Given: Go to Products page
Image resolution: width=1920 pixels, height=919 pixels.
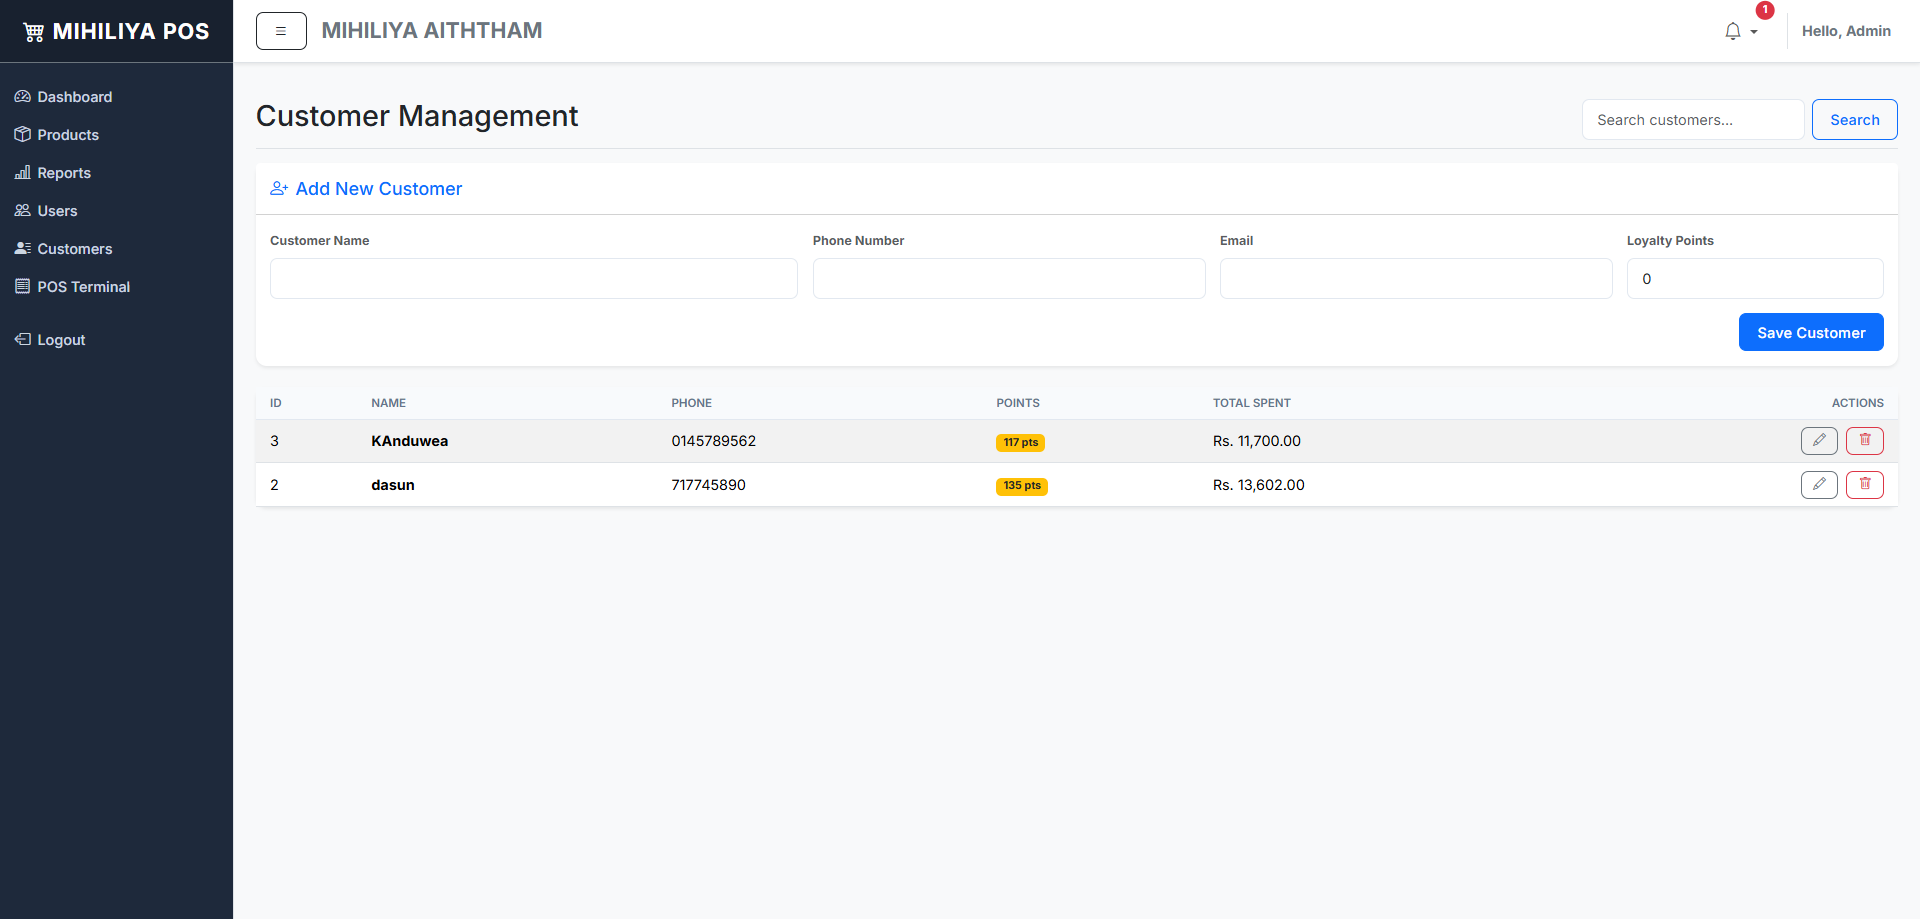Looking at the screenshot, I should pyautogui.click(x=68, y=135).
